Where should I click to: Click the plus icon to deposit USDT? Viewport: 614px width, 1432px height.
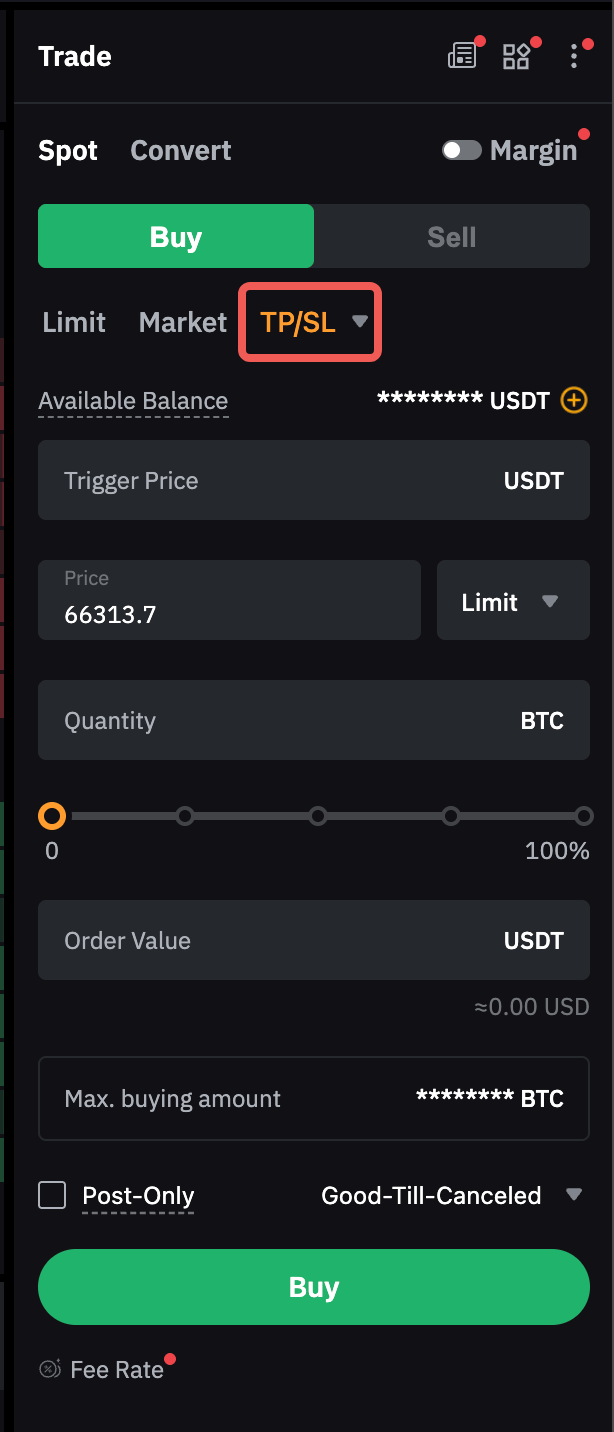574,401
